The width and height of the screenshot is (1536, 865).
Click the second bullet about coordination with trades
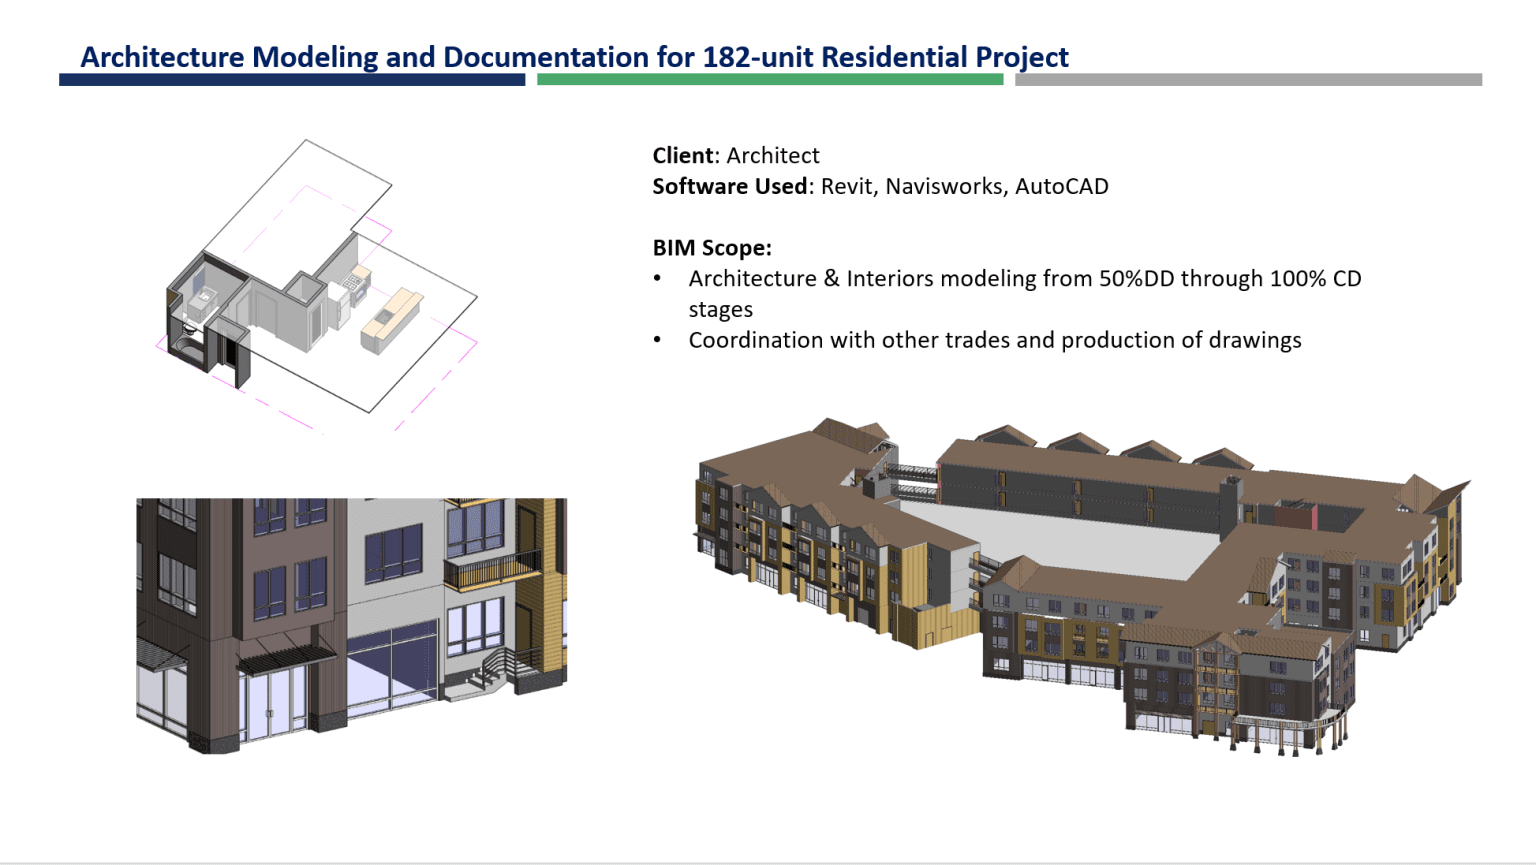(995, 340)
